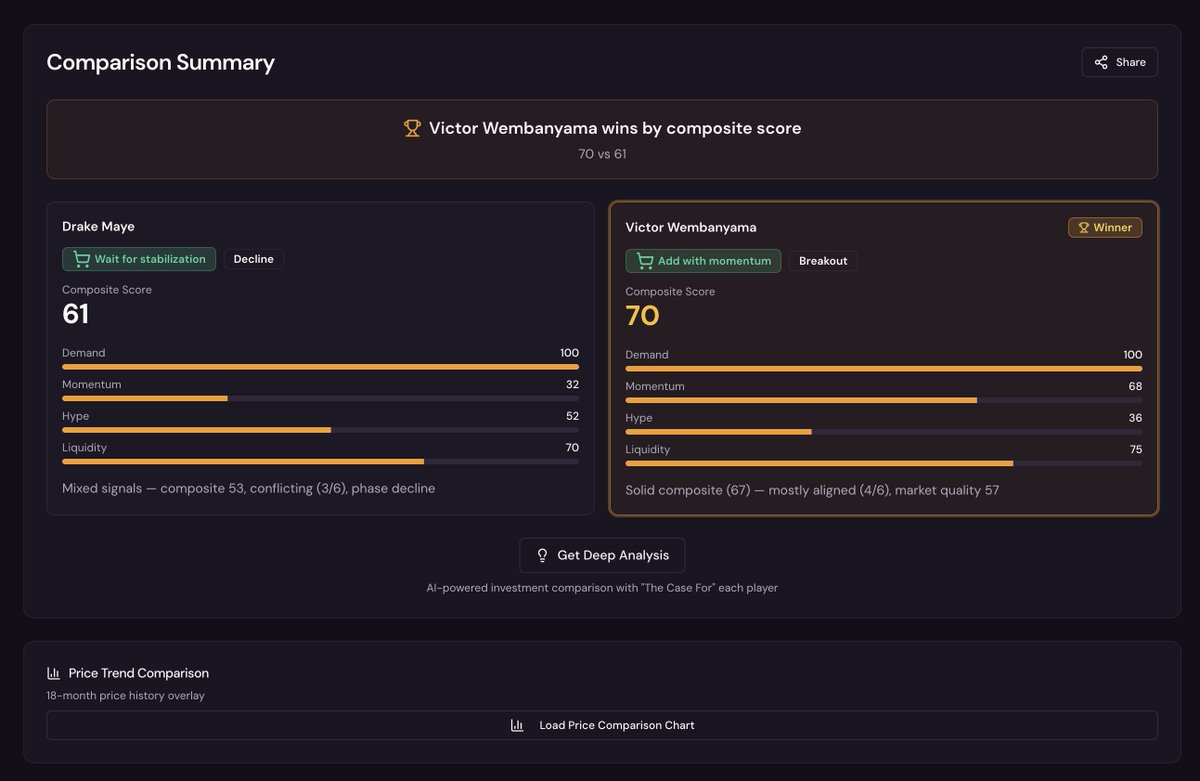
Task: Click Drake Maye's Demand label
Action: point(83,353)
